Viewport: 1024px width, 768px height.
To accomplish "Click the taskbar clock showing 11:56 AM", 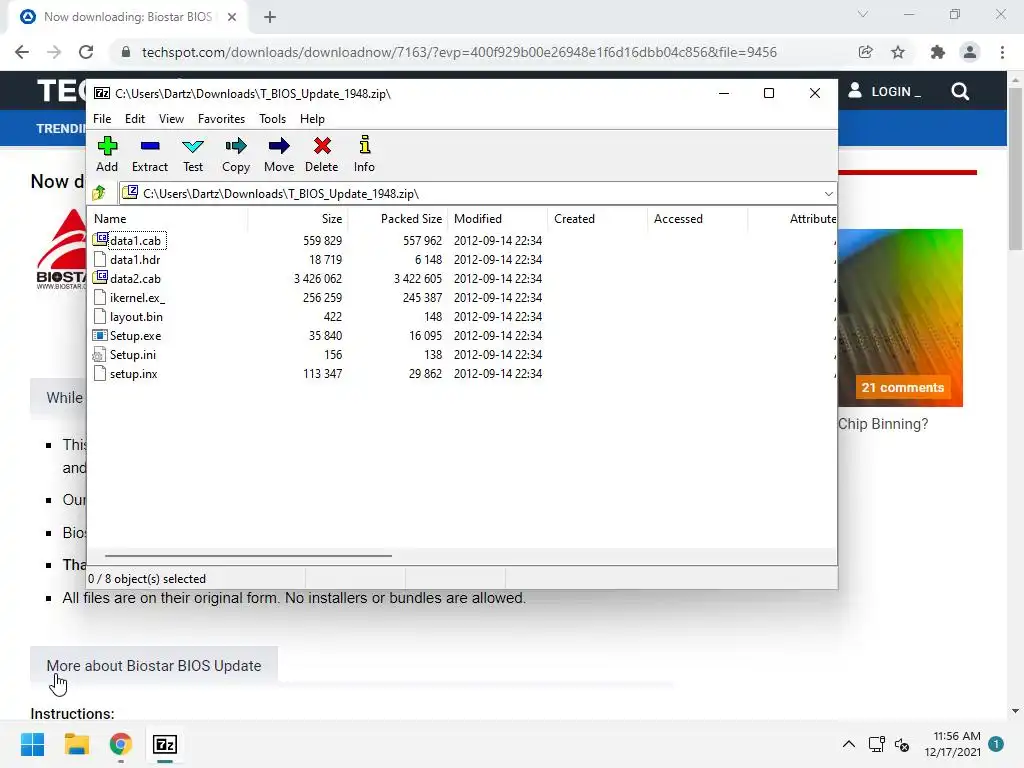I will click(x=952, y=744).
